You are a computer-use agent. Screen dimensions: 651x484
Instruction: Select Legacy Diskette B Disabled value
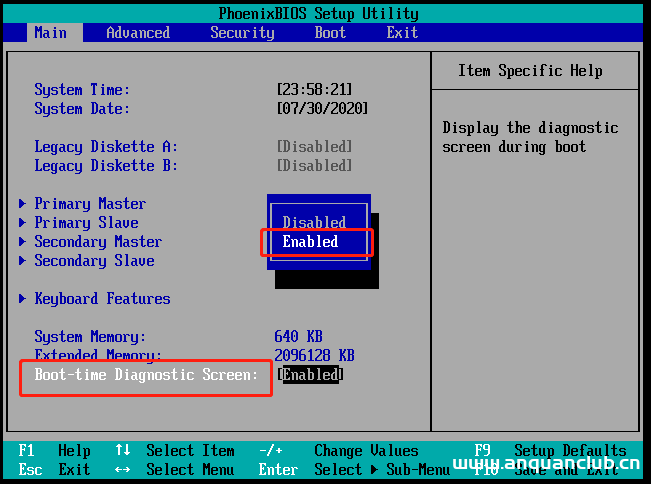tap(314, 166)
